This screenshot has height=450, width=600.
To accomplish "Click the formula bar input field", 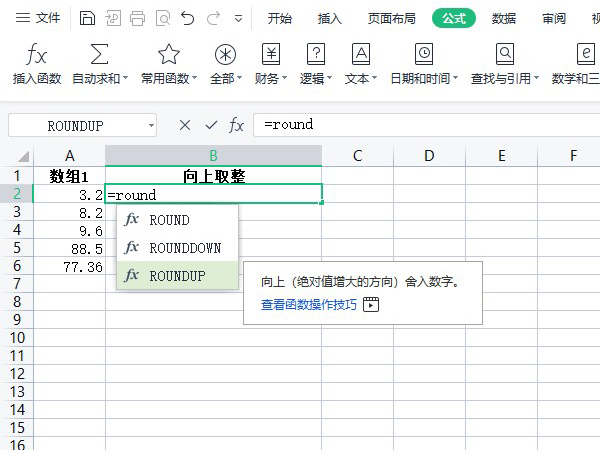I will point(420,125).
